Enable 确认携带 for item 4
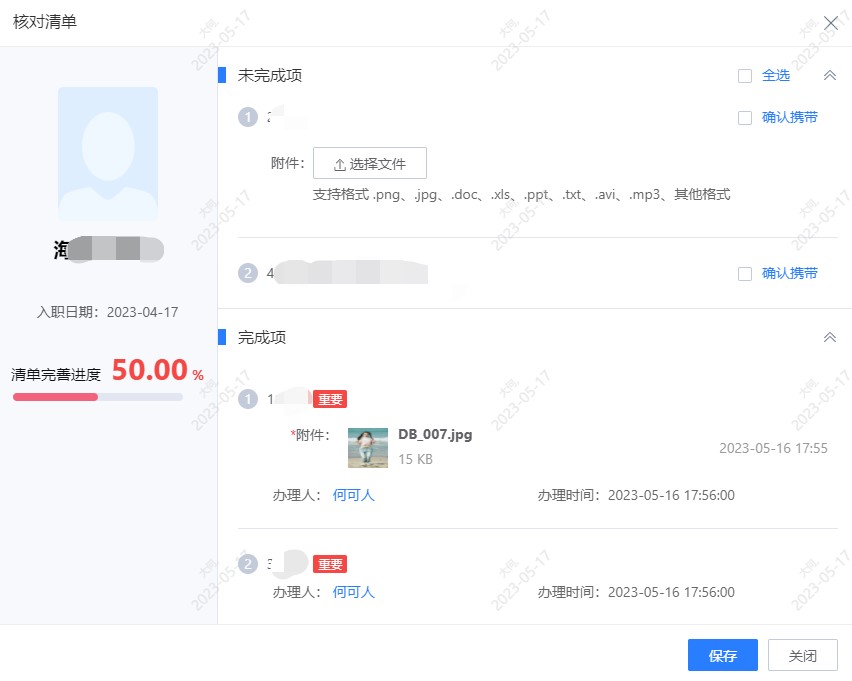This screenshot has width=852, height=681. point(745,273)
